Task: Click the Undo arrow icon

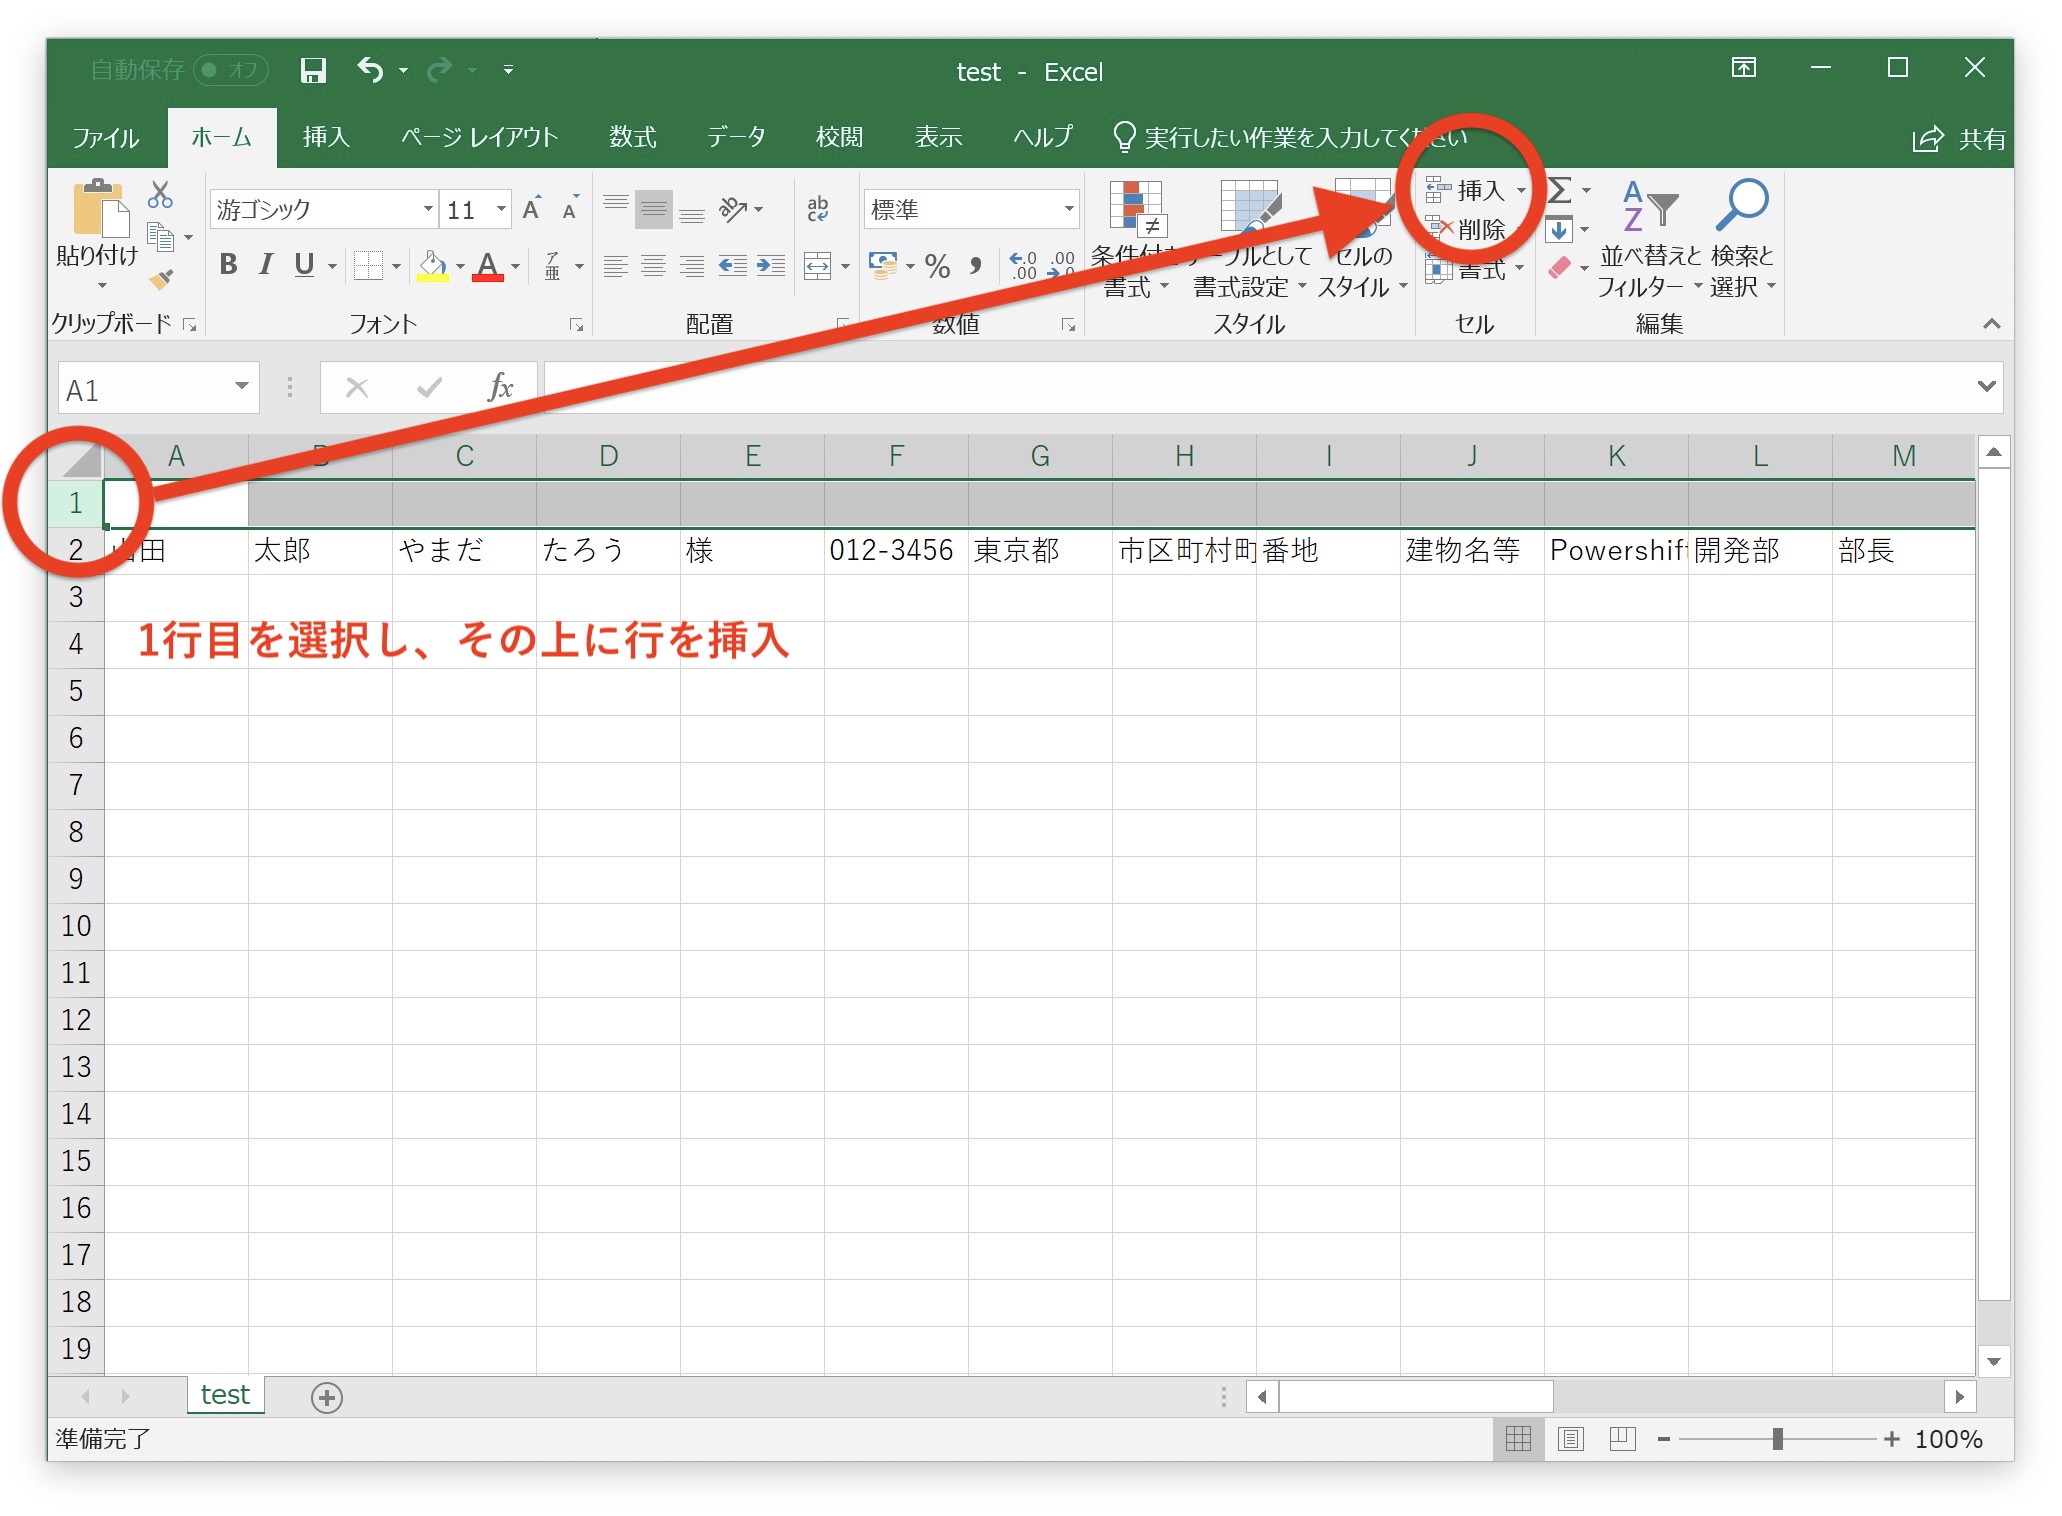Action: coord(370,70)
